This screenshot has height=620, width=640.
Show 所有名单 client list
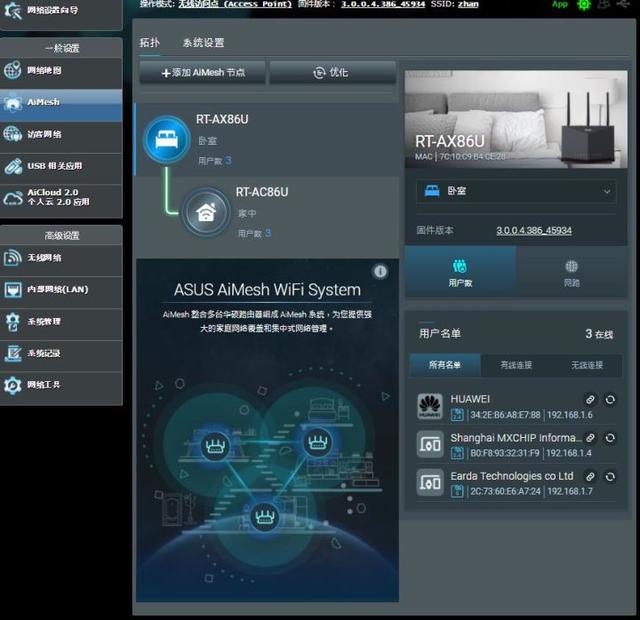point(444,365)
